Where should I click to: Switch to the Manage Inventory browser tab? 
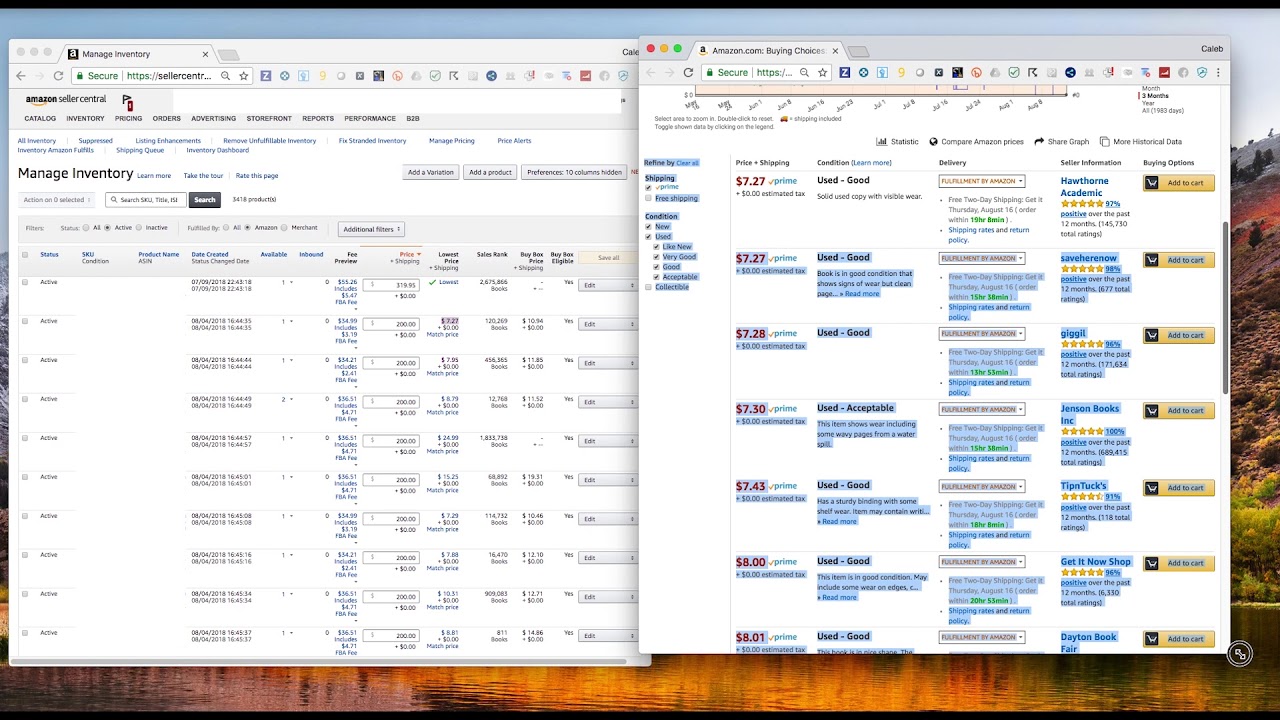click(x=137, y=54)
